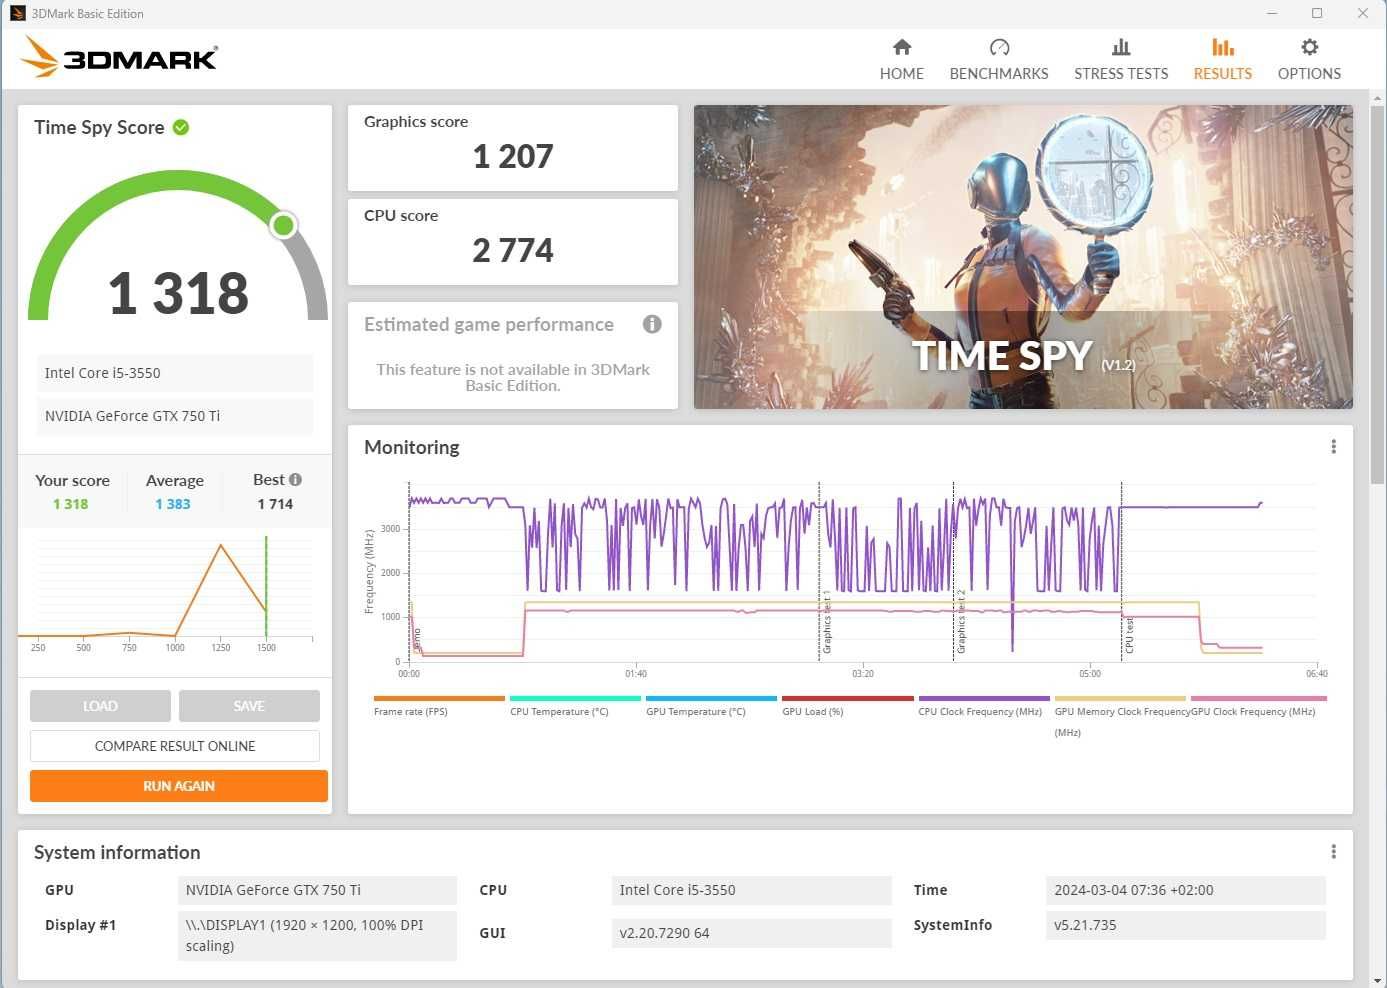Image resolution: width=1387 pixels, height=988 pixels.
Task: Click the CPU test marker
Action: click(x=1129, y=634)
